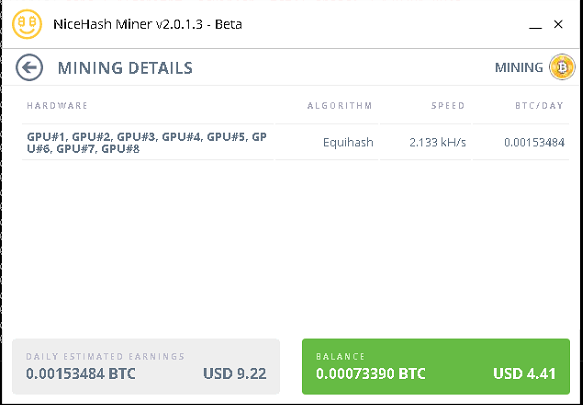Click the BTC/DAY column header
Viewport: 583px width, 405px height.
[539, 106]
